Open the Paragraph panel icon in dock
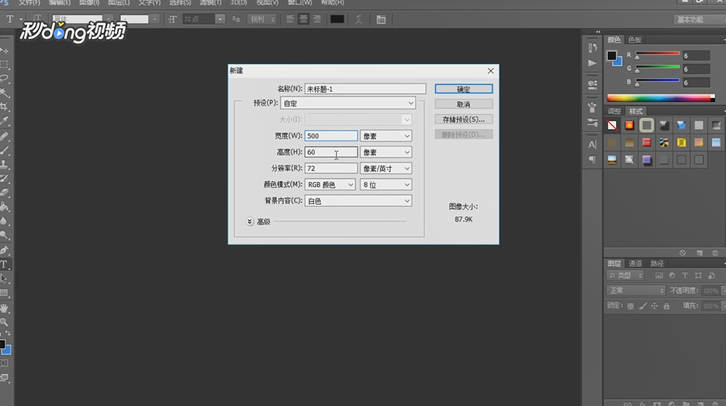Image resolution: width=726 pixels, height=406 pixels. tap(592, 160)
